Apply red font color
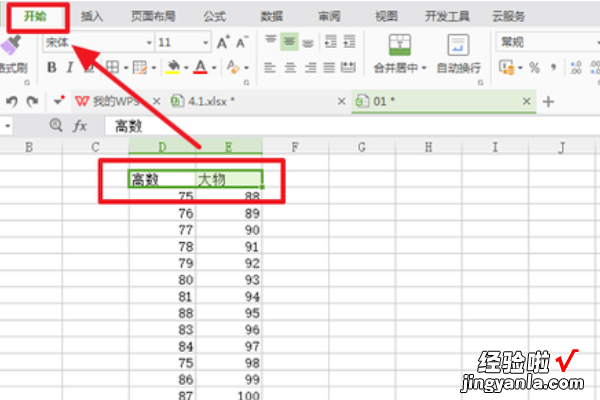 point(201,67)
